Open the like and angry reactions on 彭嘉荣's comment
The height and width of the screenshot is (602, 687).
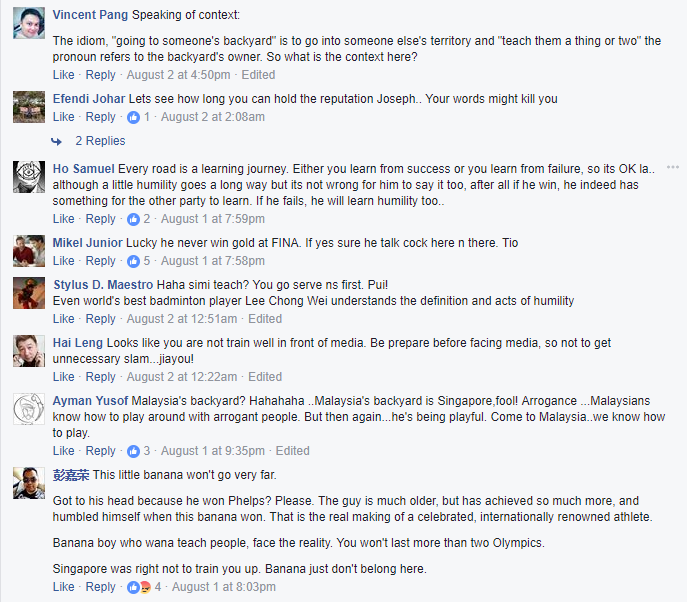(139, 587)
